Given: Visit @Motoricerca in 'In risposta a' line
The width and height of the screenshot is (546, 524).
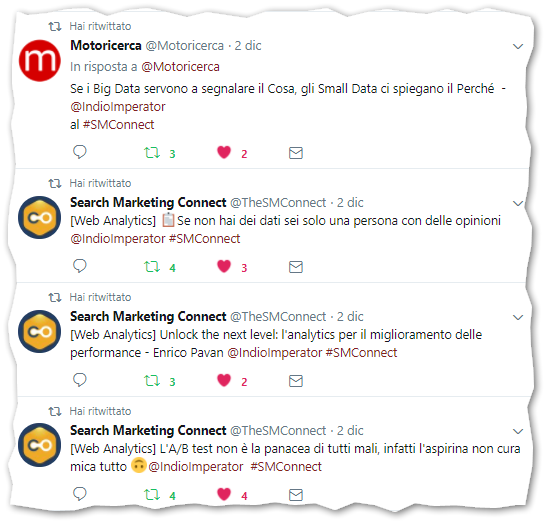Looking at the screenshot, I should [x=180, y=67].
